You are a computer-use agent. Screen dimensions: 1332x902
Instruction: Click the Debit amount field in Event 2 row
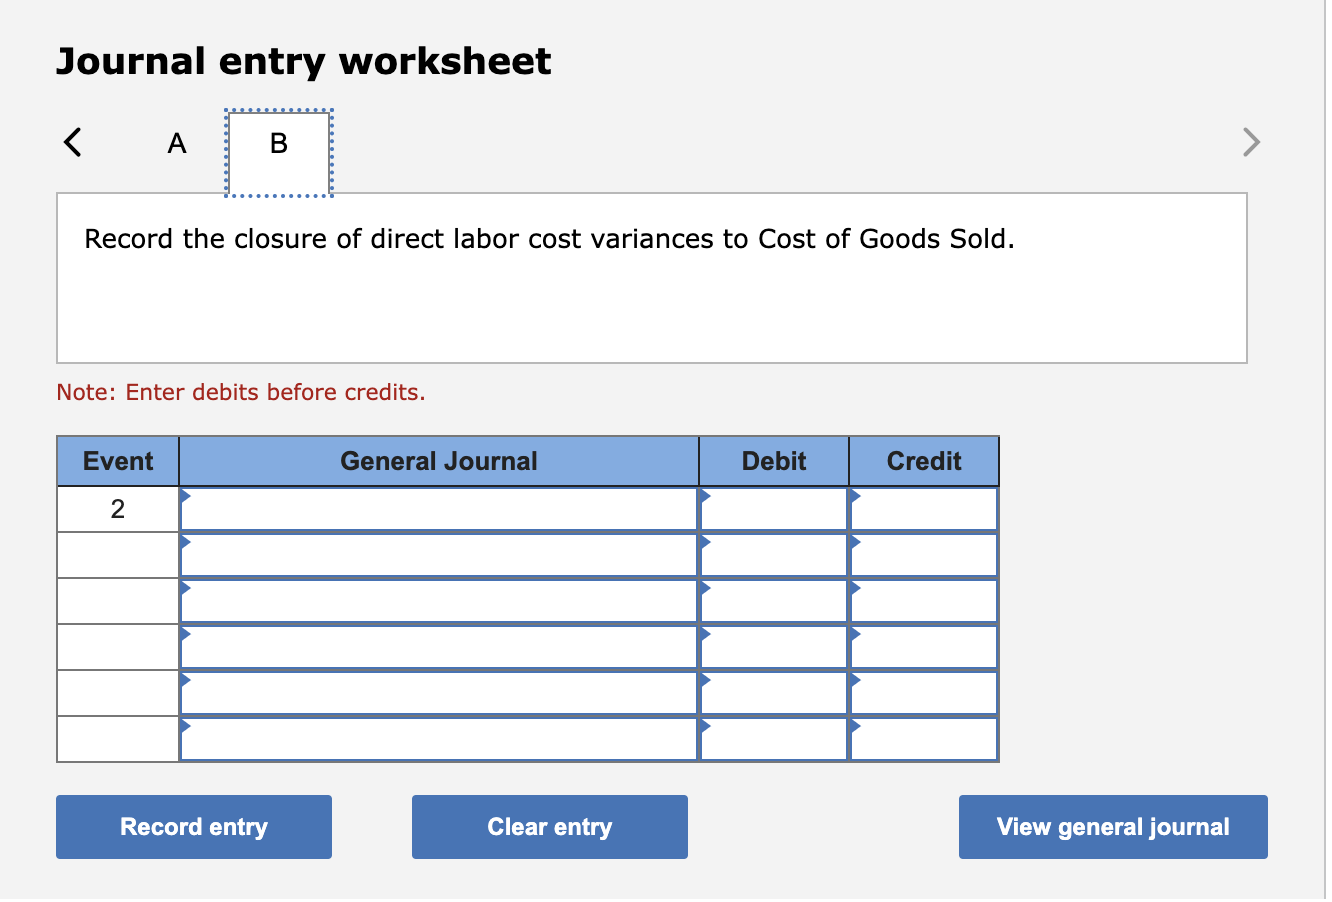point(772,509)
